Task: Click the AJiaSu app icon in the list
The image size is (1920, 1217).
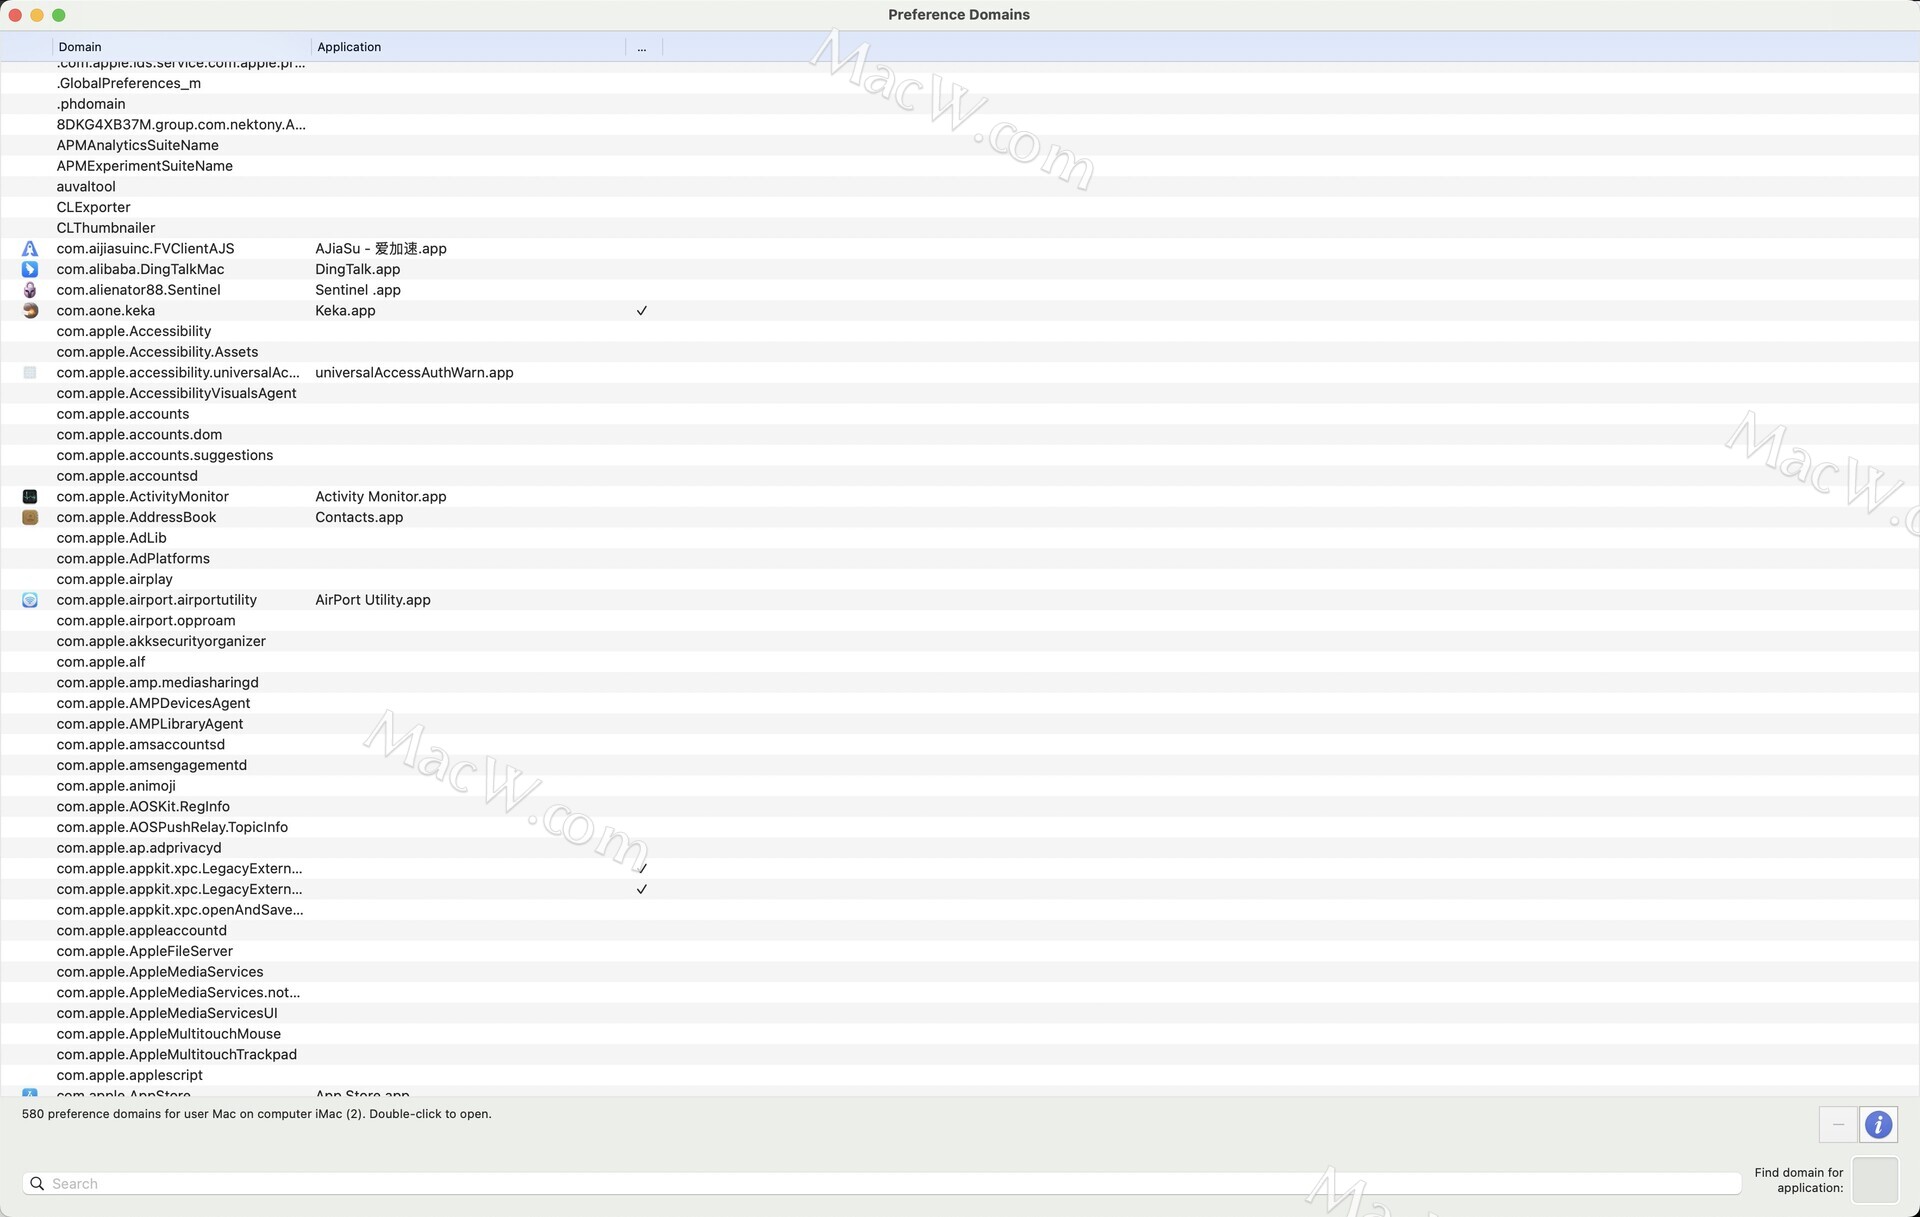Action: pos(30,249)
